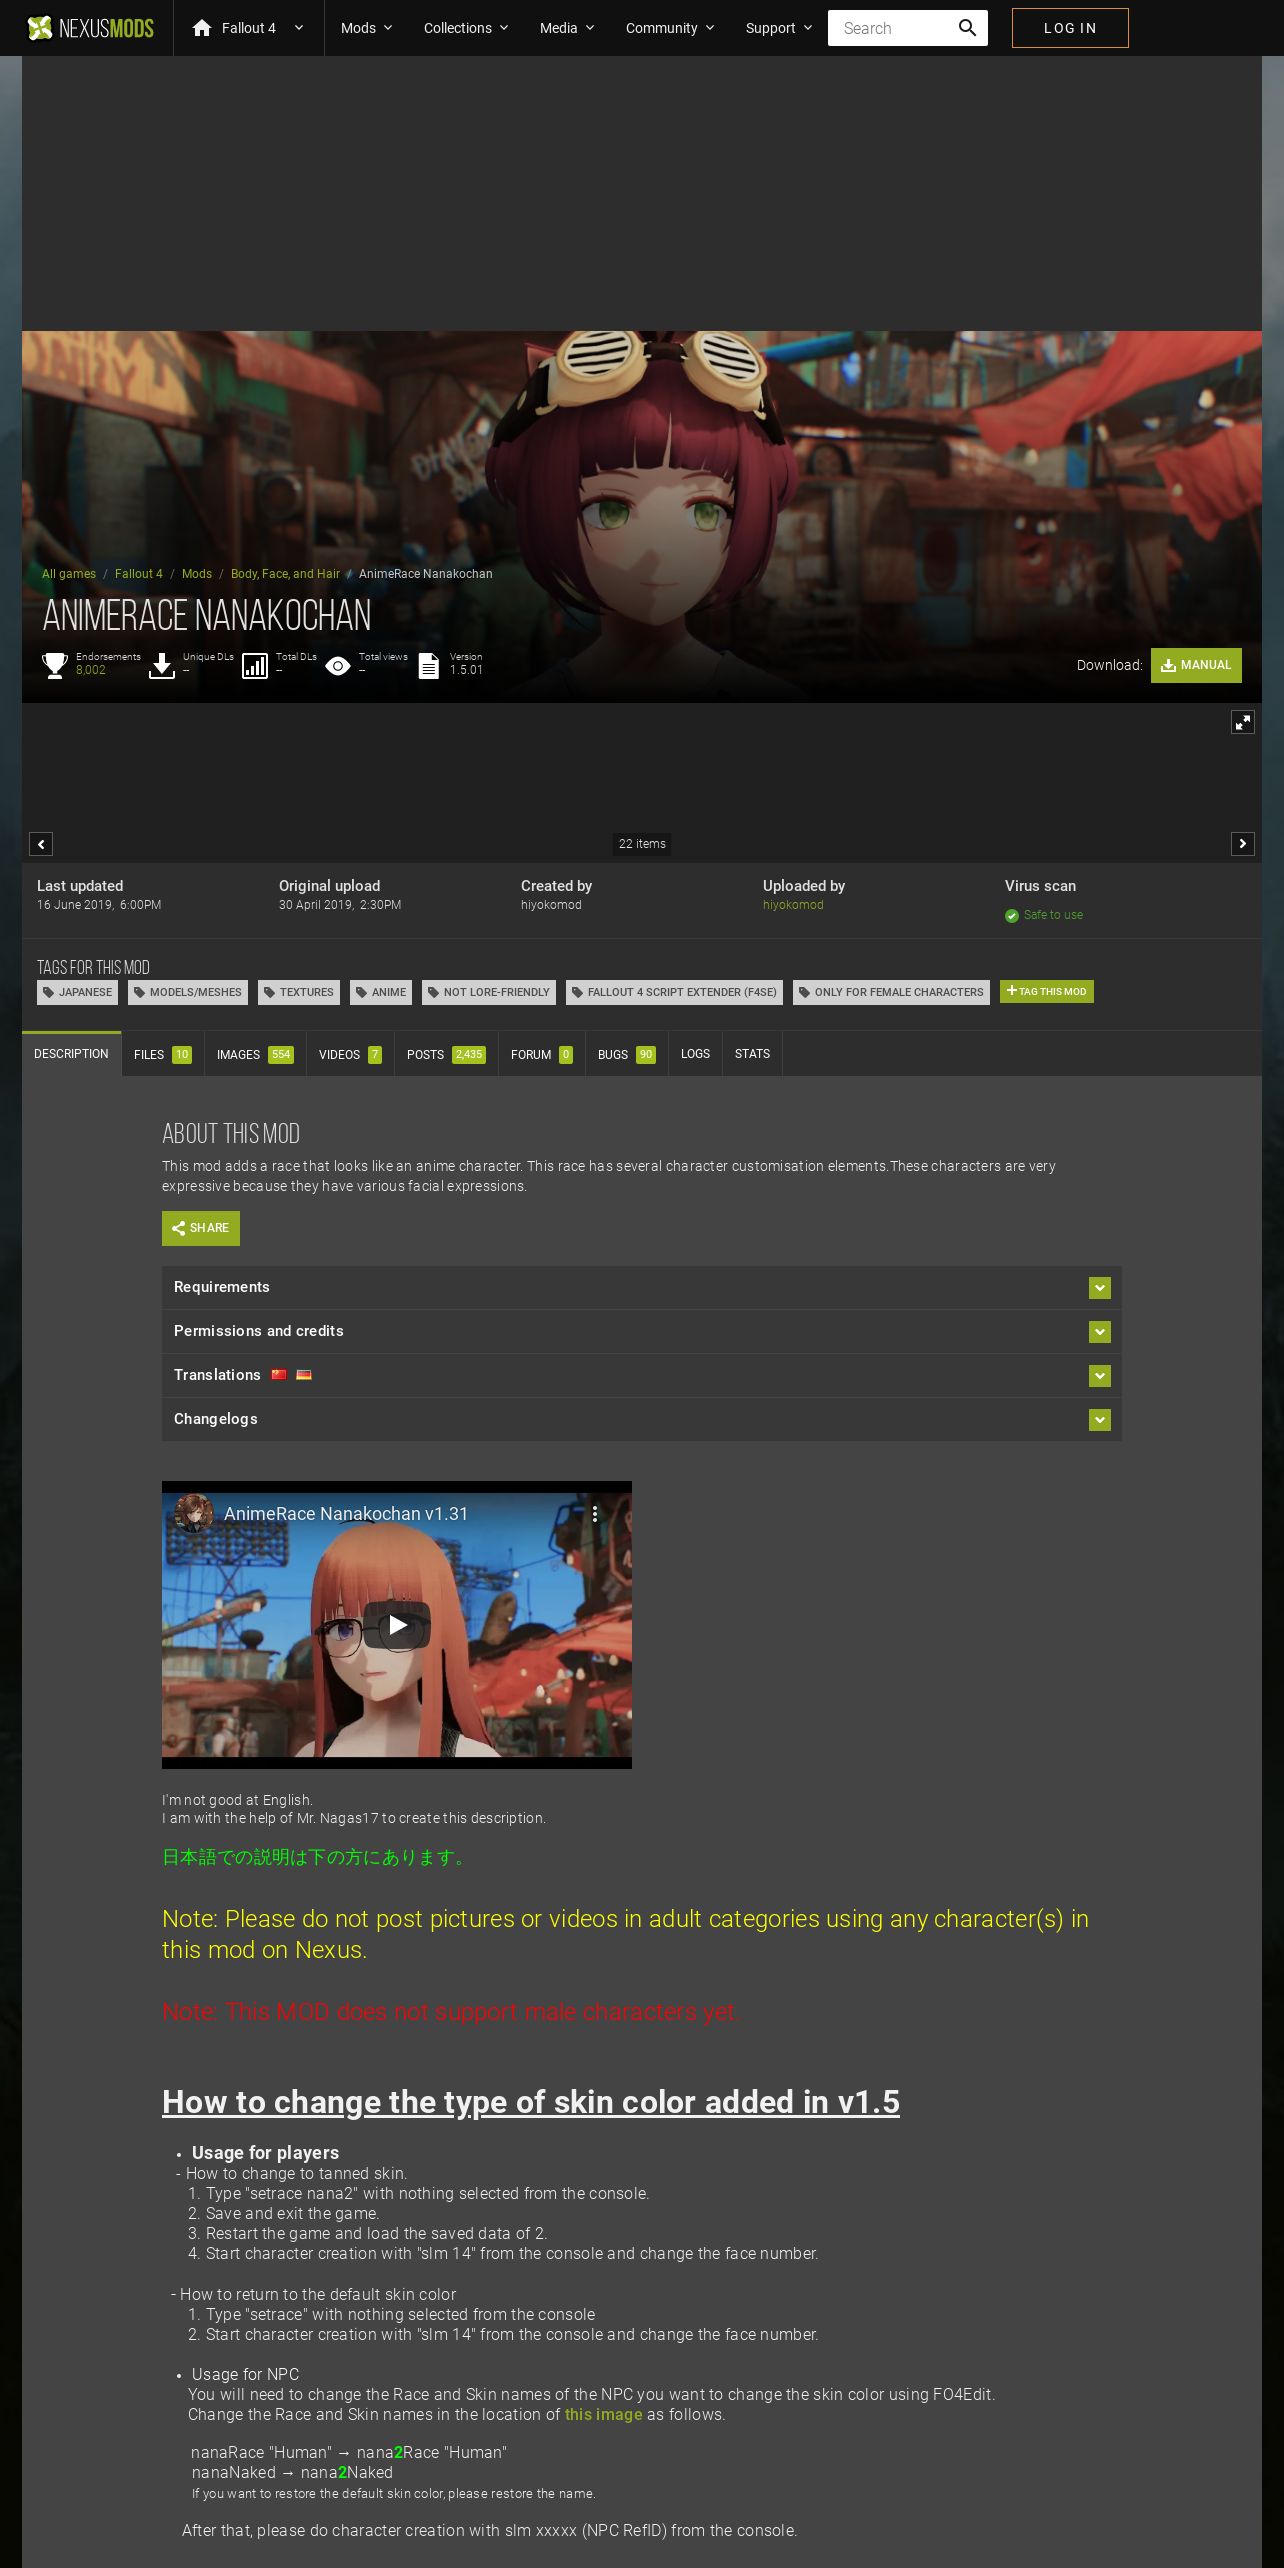This screenshot has height=2568, width=1284.
Task: Open the Mods menu
Action: click(x=366, y=28)
